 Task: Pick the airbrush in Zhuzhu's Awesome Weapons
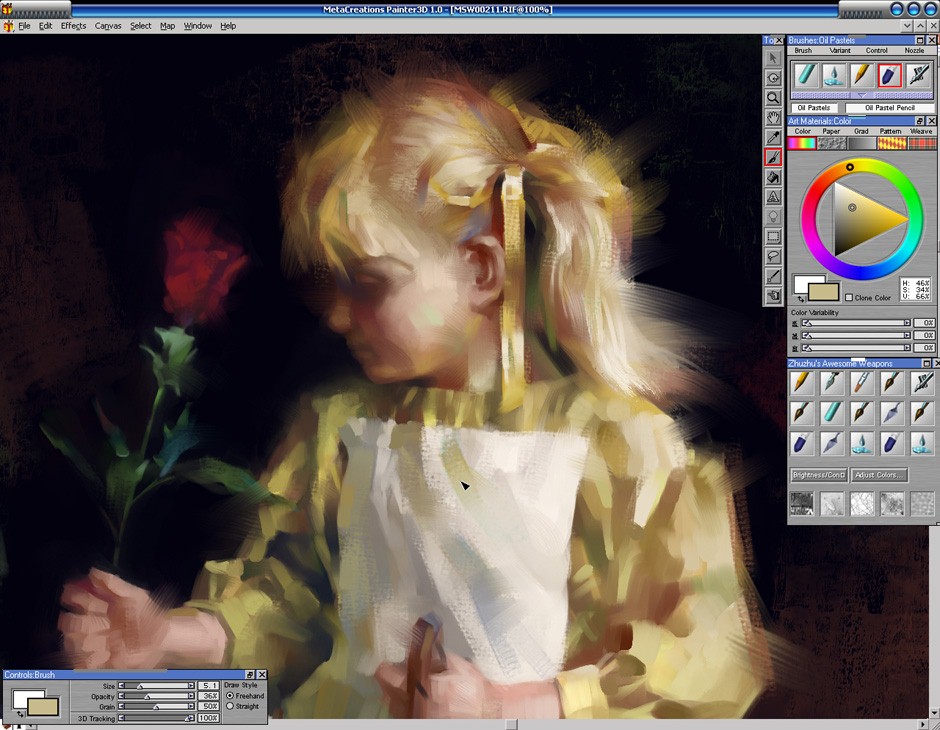pos(922,382)
